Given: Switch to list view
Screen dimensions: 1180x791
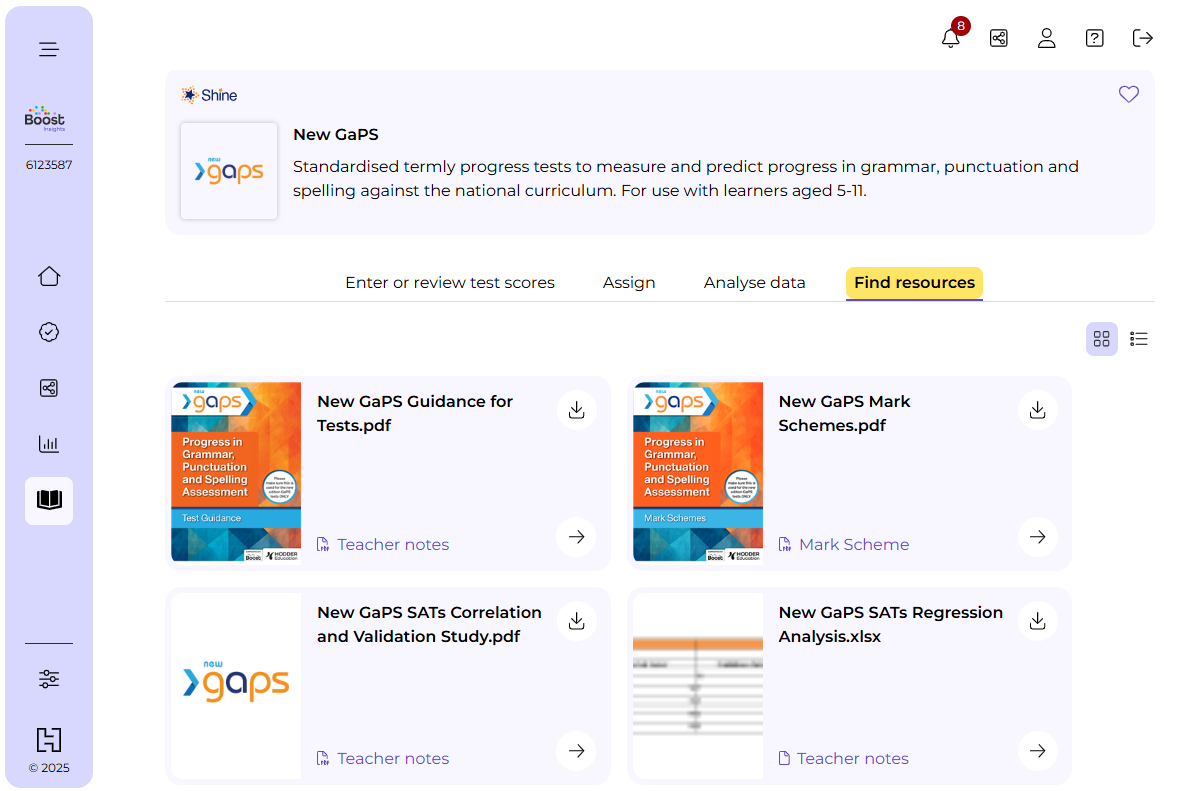Looking at the screenshot, I should (x=1138, y=339).
